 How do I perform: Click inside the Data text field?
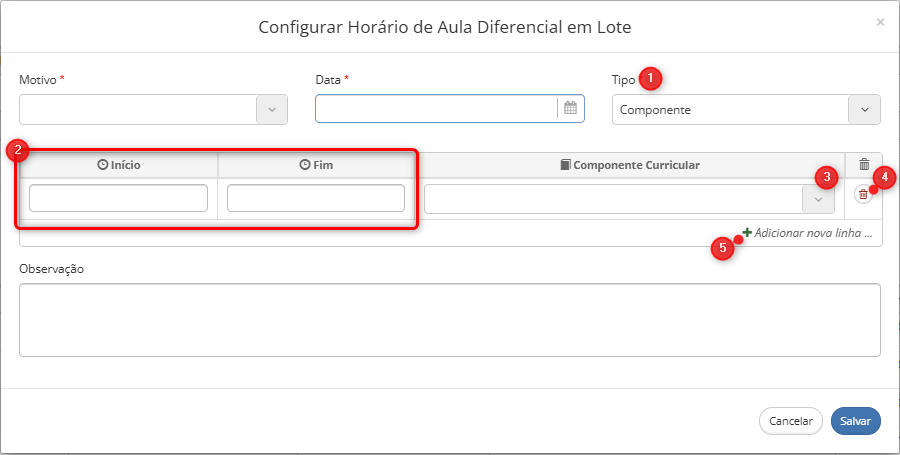point(436,108)
